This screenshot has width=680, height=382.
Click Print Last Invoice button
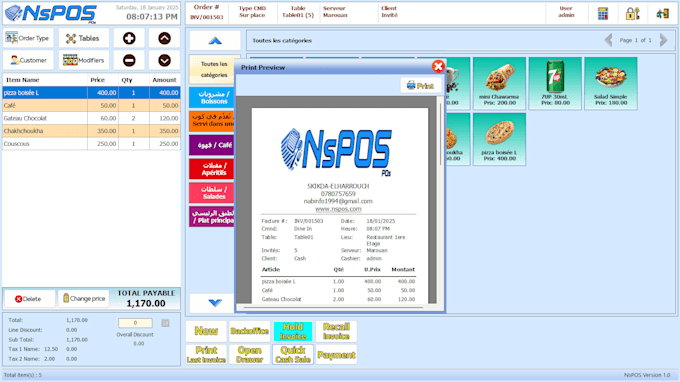coord(206,354)
